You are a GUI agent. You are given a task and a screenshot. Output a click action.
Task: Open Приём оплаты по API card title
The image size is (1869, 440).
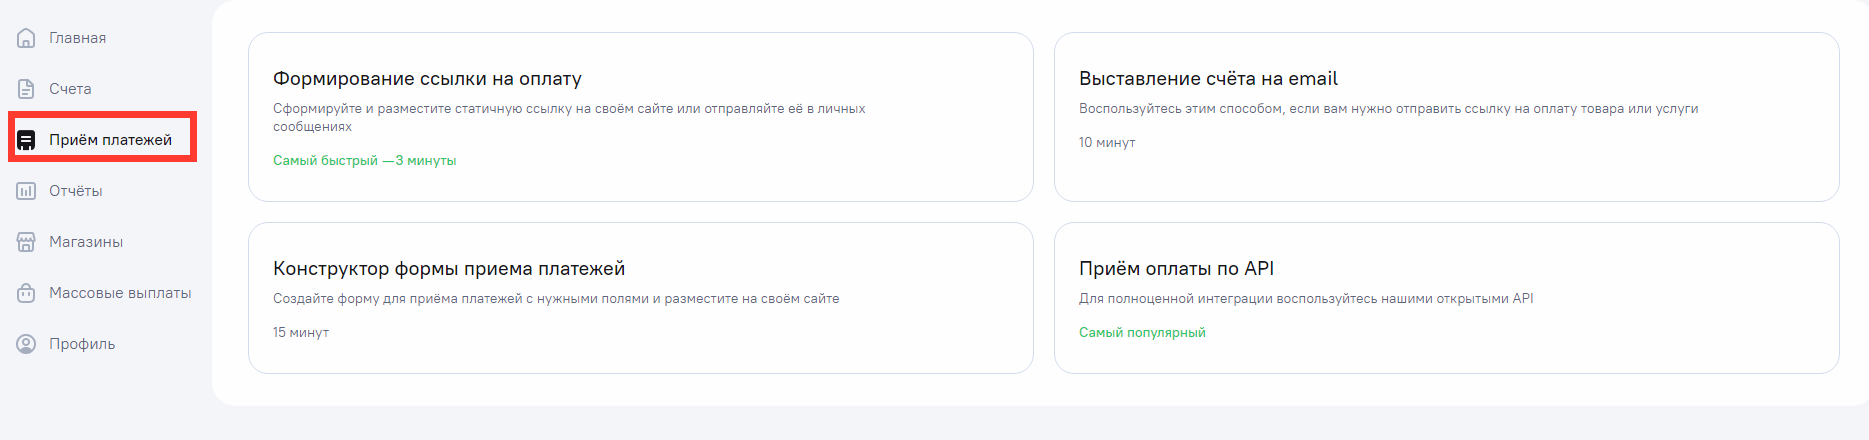(1176, 269)
